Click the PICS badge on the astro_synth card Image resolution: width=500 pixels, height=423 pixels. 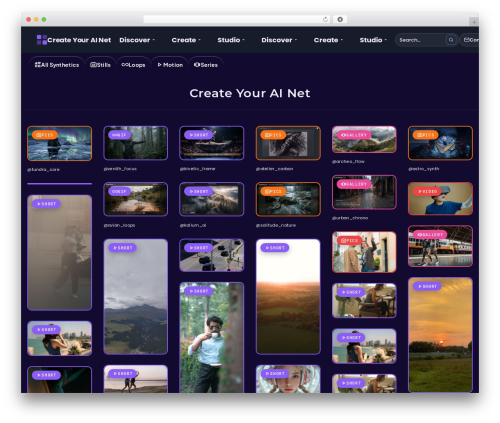pyautogui.click(x=425, y=135)
